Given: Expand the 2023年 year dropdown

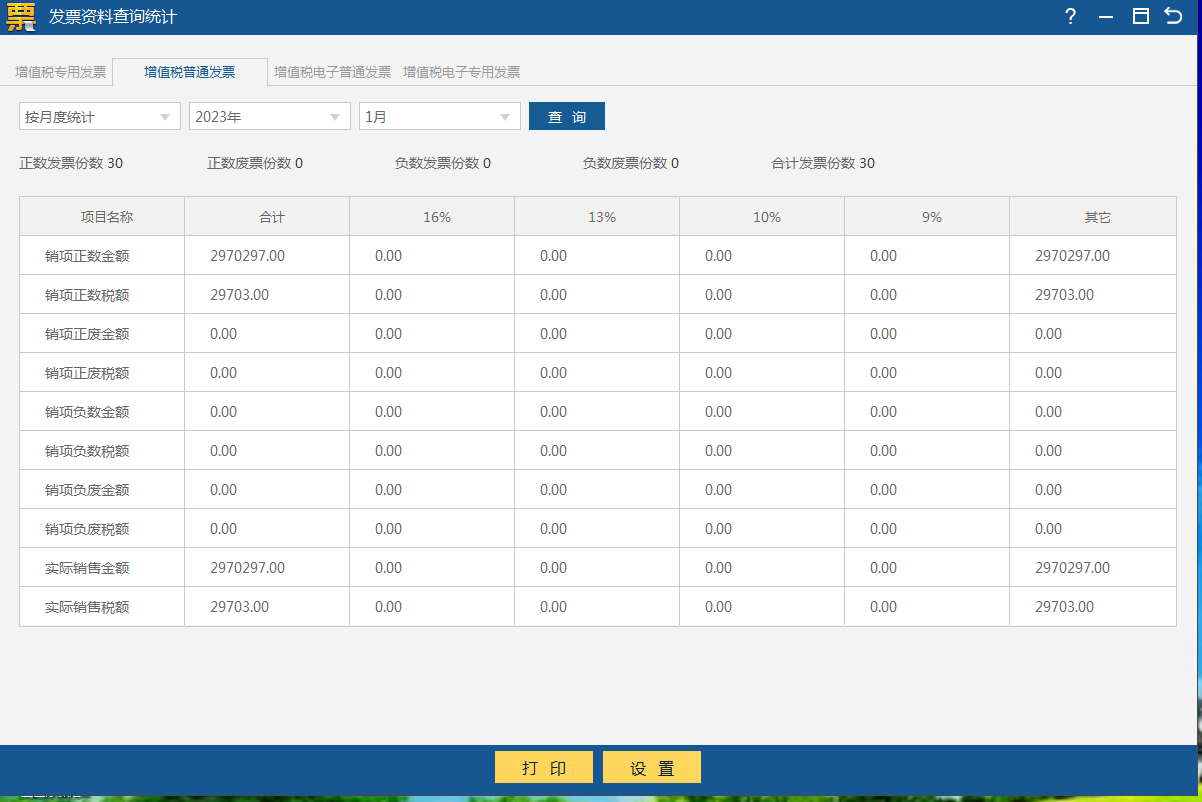Looking at the screenshot, I should [269, 117].
